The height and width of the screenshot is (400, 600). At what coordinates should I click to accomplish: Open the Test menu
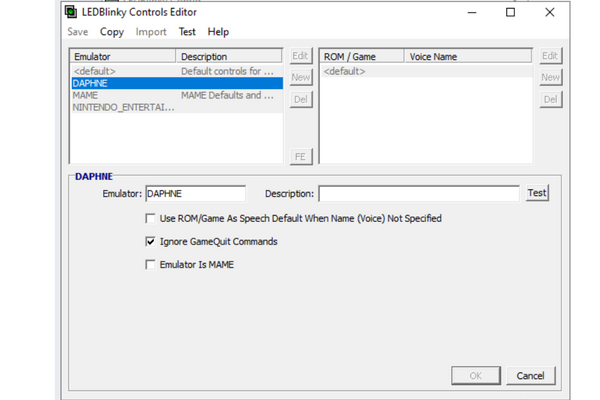(187, 32)
